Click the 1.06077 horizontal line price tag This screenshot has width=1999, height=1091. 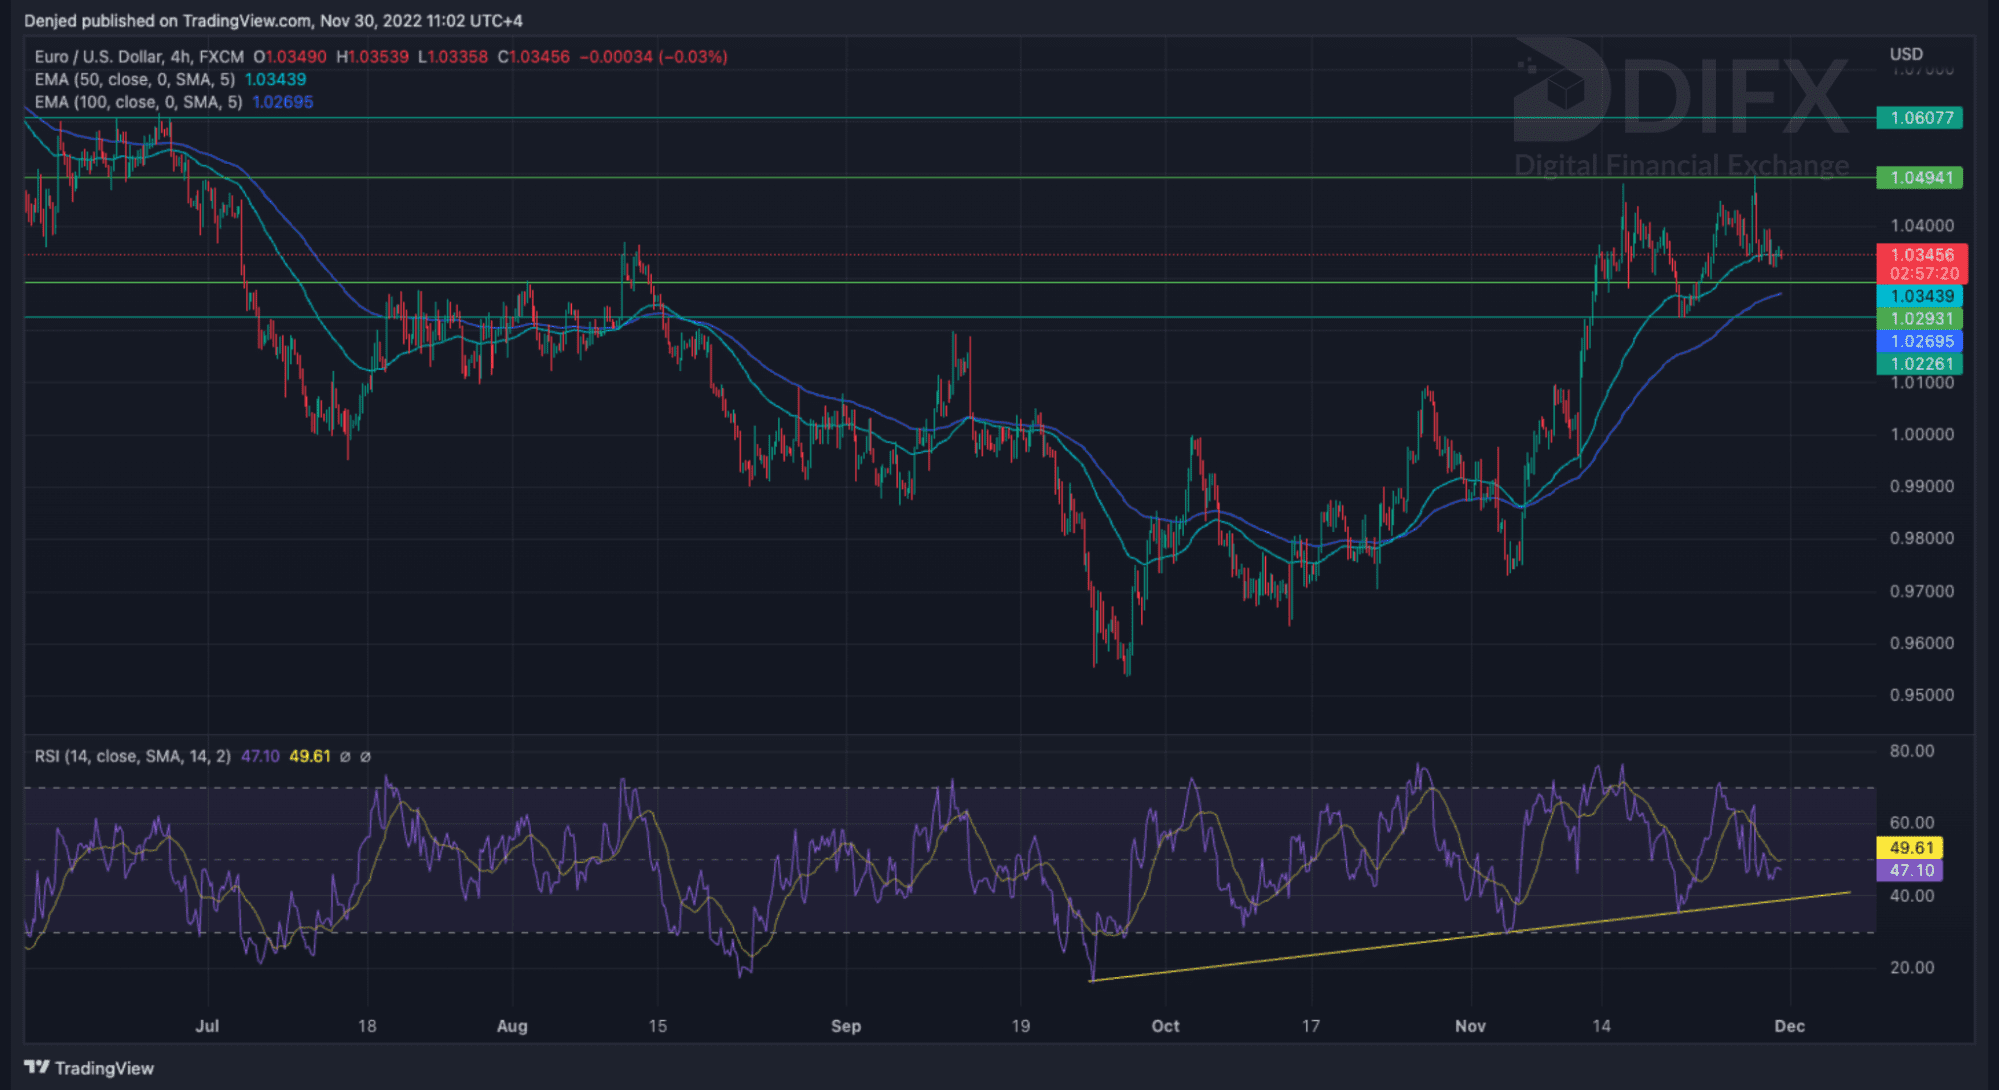(1920, 118)
